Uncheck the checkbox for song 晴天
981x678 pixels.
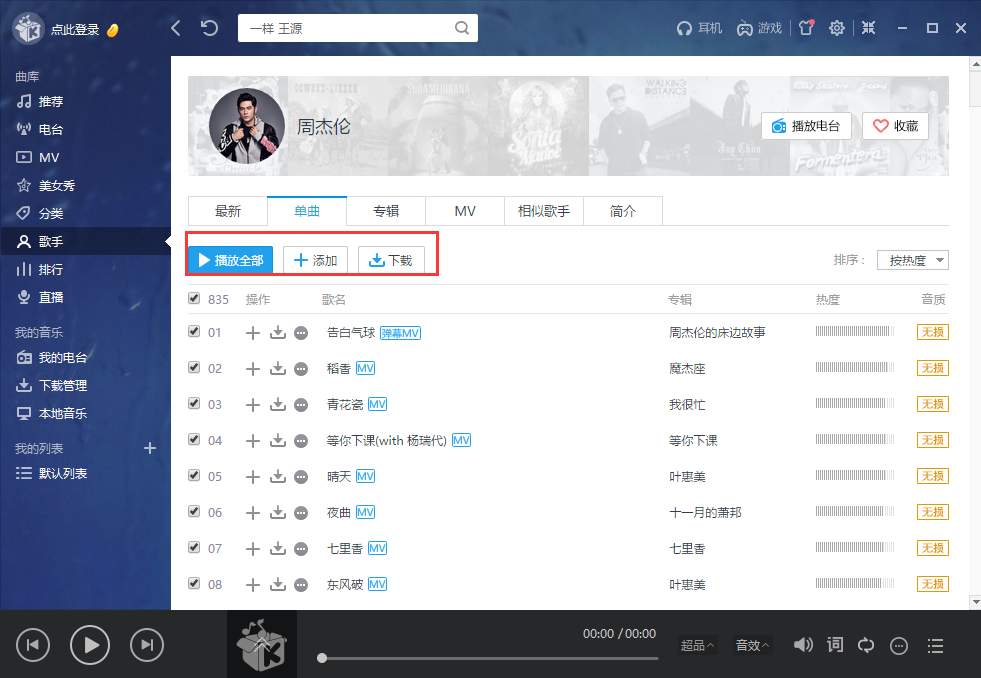click(x=194, y=476)
